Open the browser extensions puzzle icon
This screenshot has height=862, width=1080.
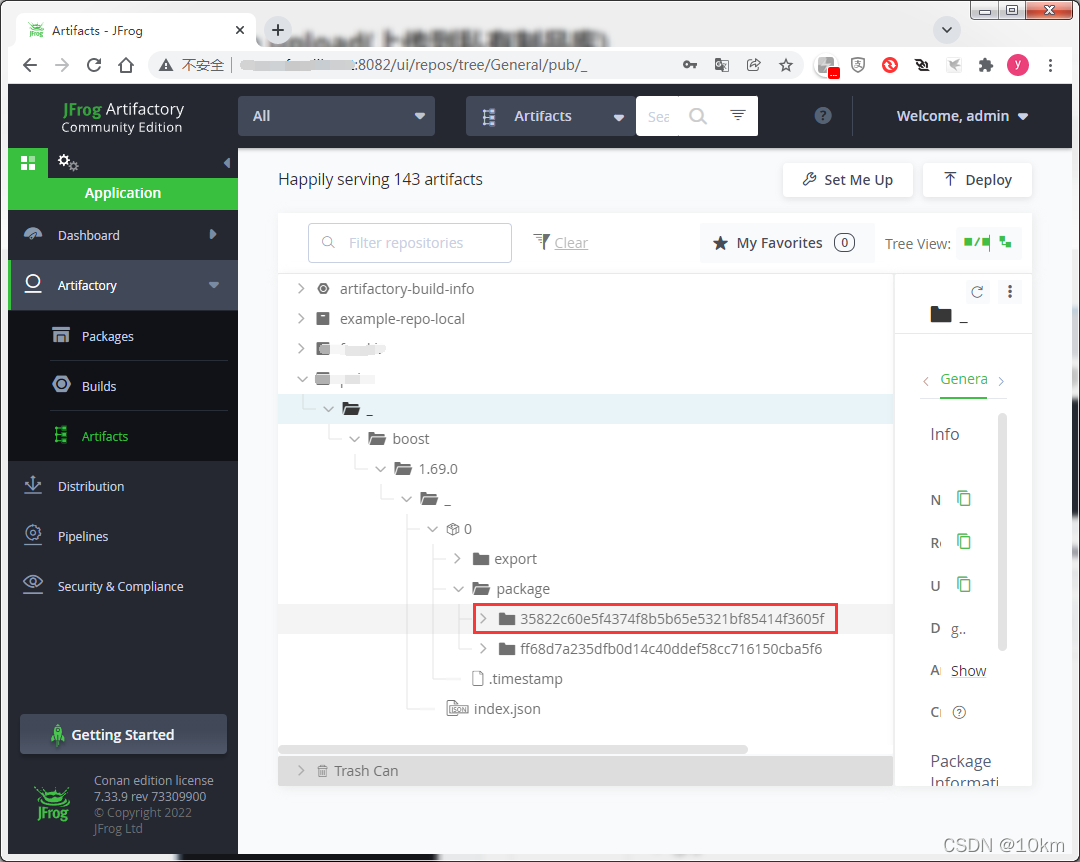pyautogui.click(x=986, y=65)
